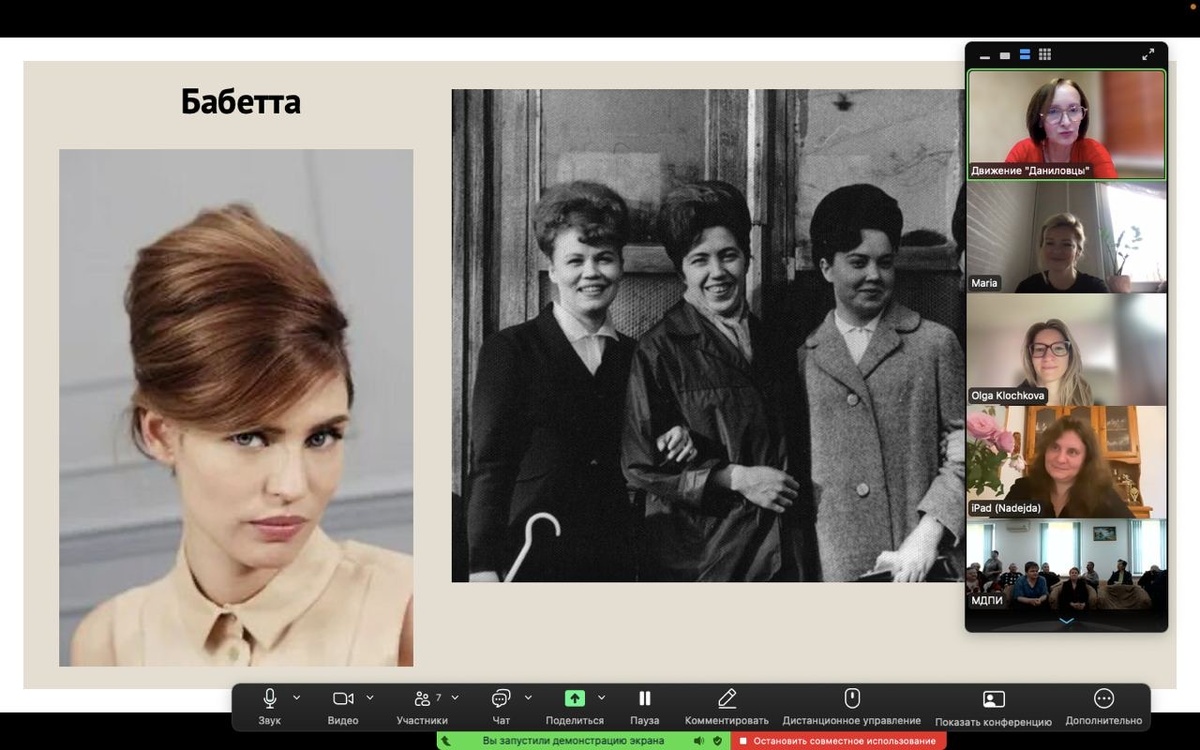Select the thumbnail strip view icon
Screen dimensions: 1200x750
(x=1025, y=55)
